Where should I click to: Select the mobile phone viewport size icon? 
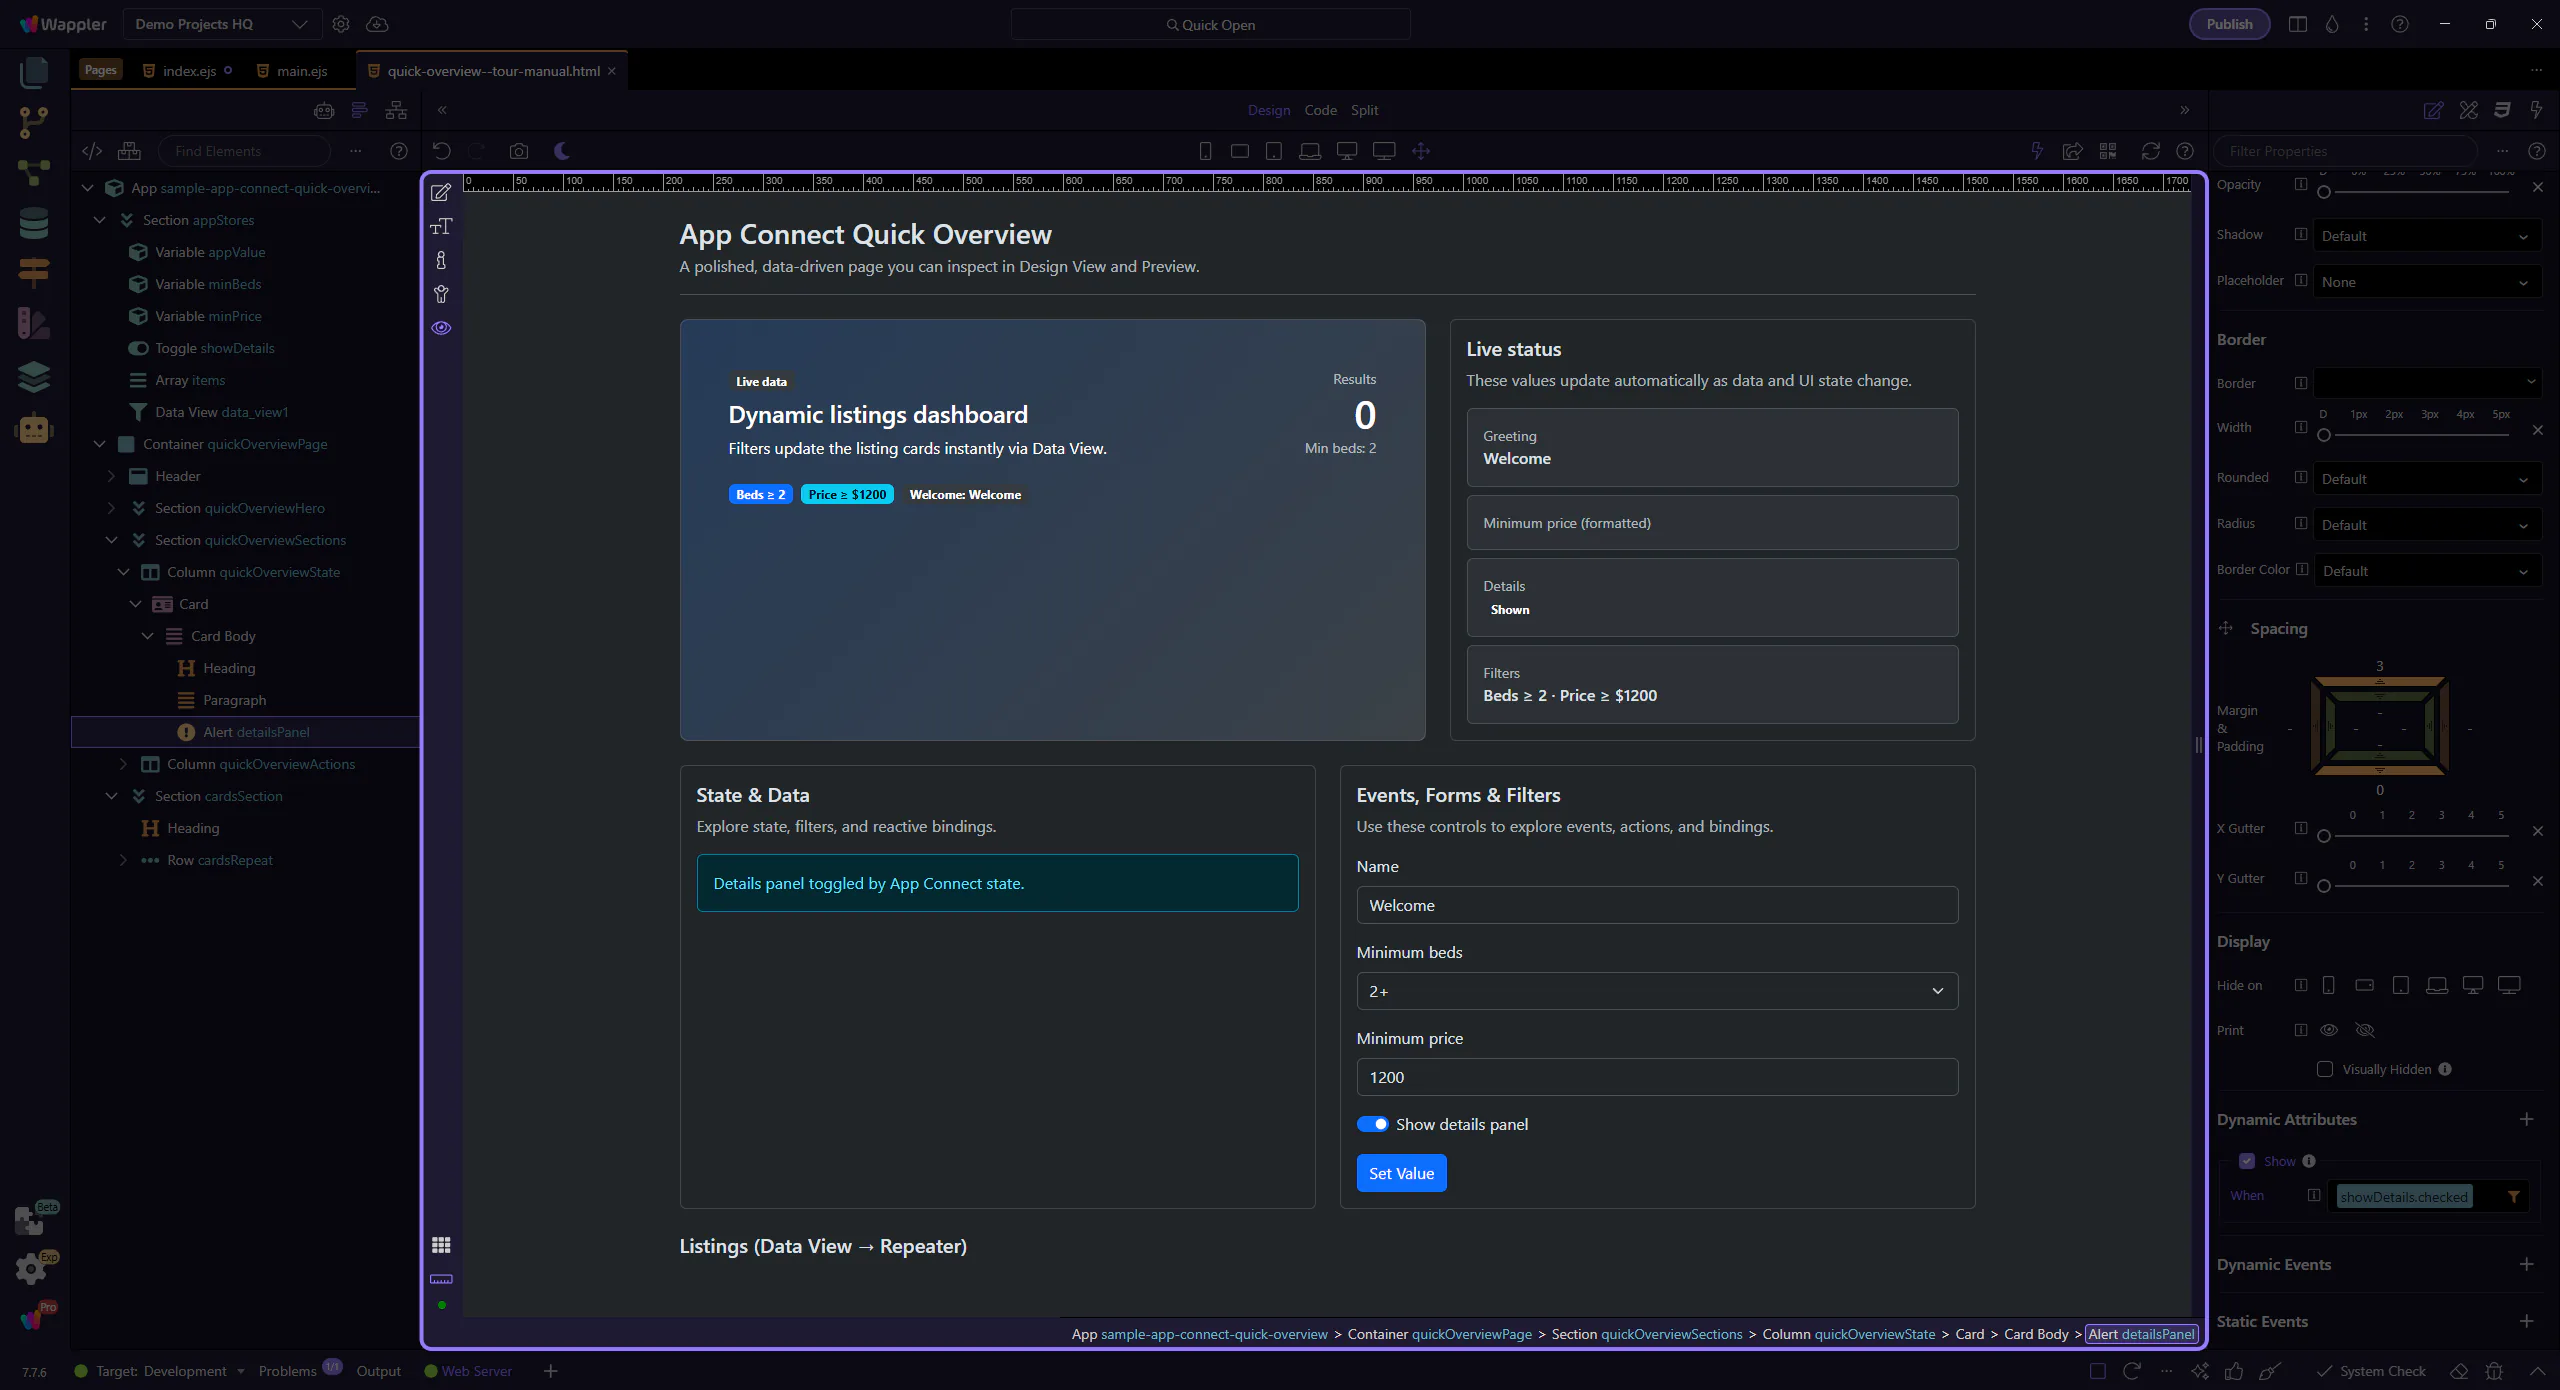coord(1205,151)
